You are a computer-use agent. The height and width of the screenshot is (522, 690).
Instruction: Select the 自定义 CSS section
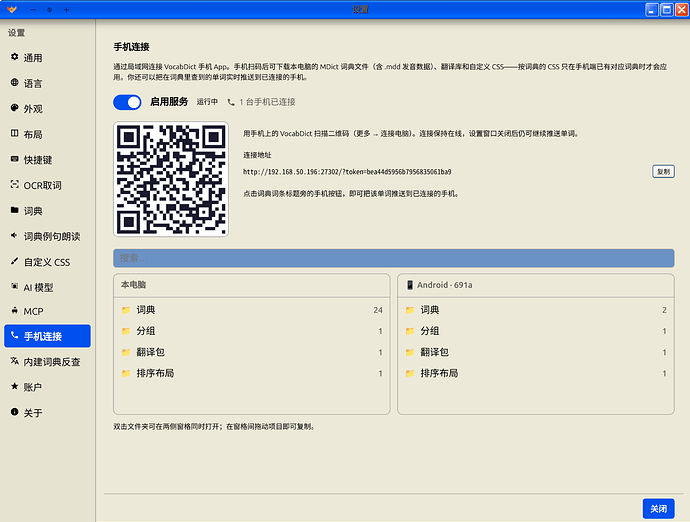click(48, 262)
